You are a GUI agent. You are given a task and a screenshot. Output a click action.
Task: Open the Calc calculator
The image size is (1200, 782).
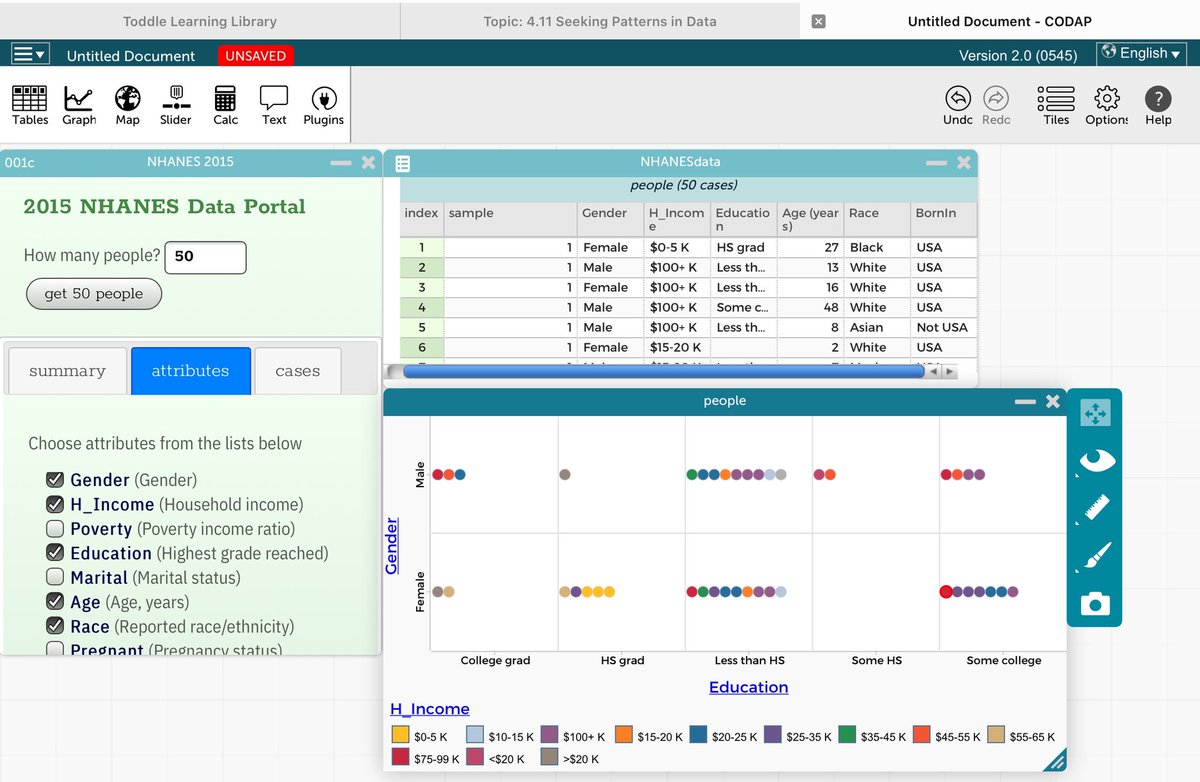(226, 105)
